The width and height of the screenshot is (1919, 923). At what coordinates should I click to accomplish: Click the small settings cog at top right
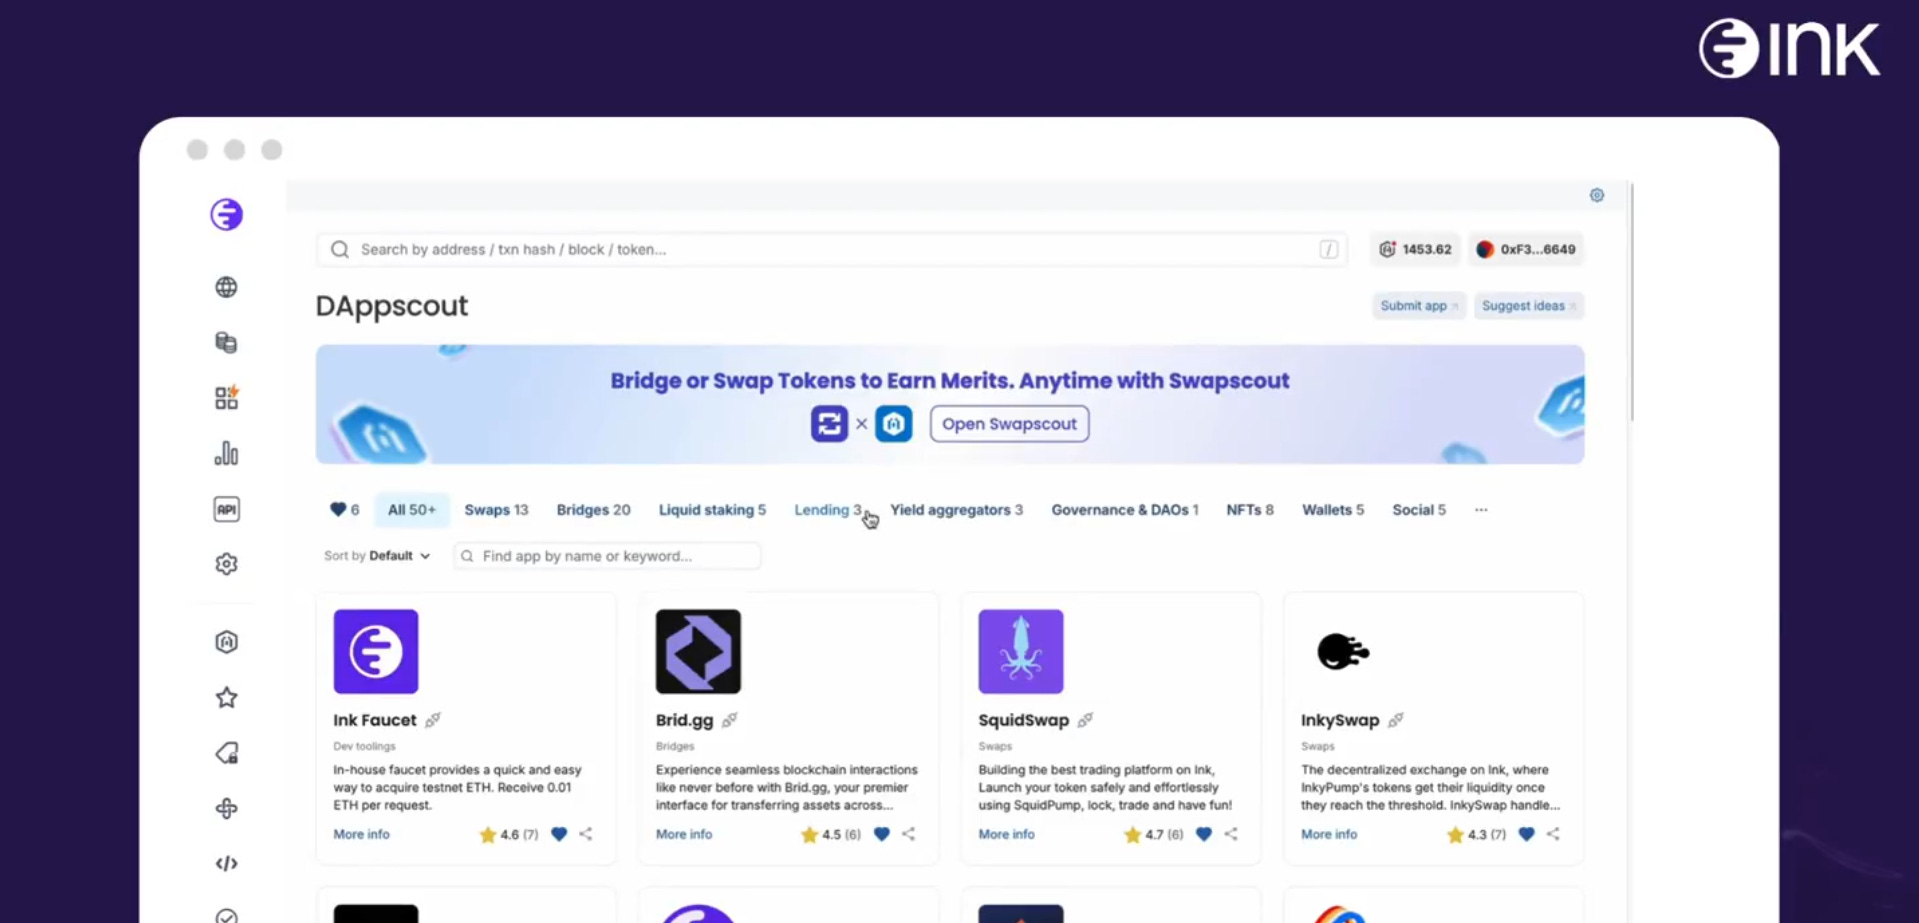(x=1597, y=195)
